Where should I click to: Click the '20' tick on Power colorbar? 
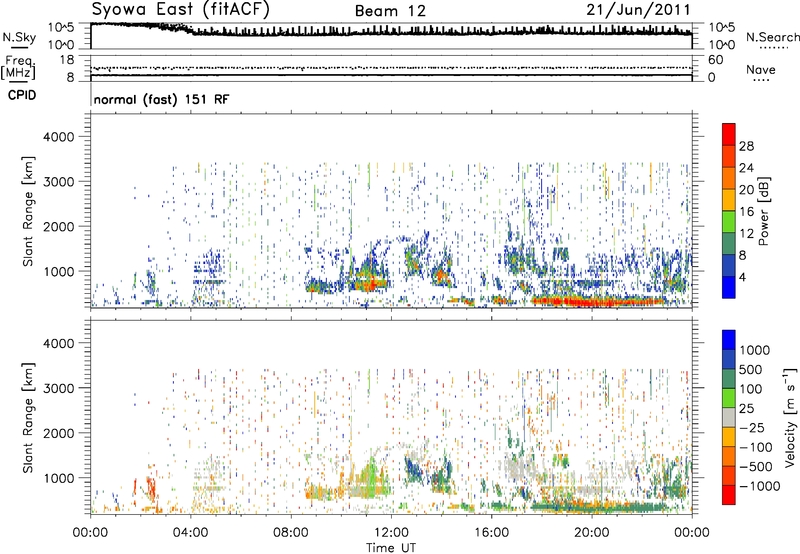[746, 190]
